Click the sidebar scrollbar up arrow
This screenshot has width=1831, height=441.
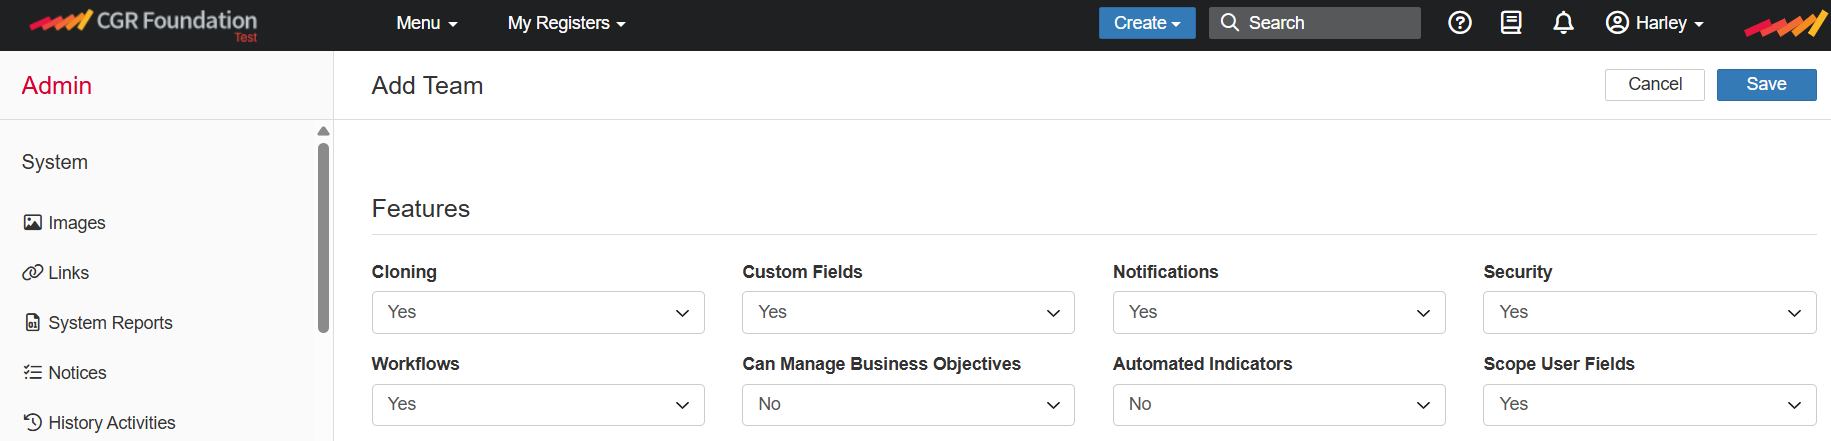click(x=323, y=131)
